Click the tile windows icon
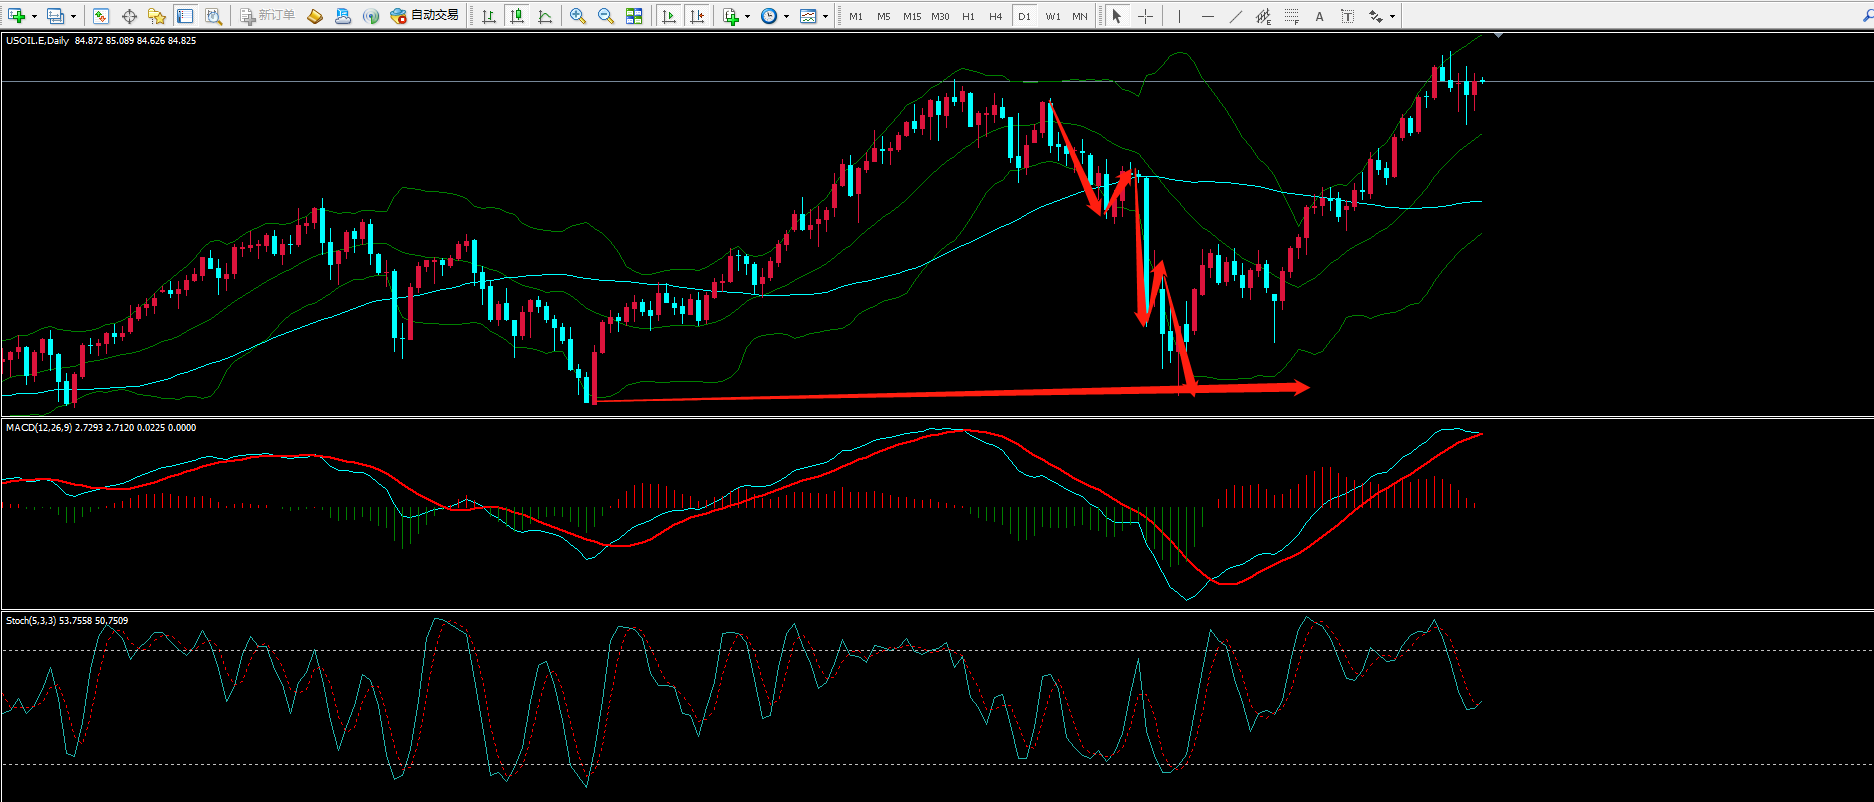1874x802 pixels. [x=634, y=16]
